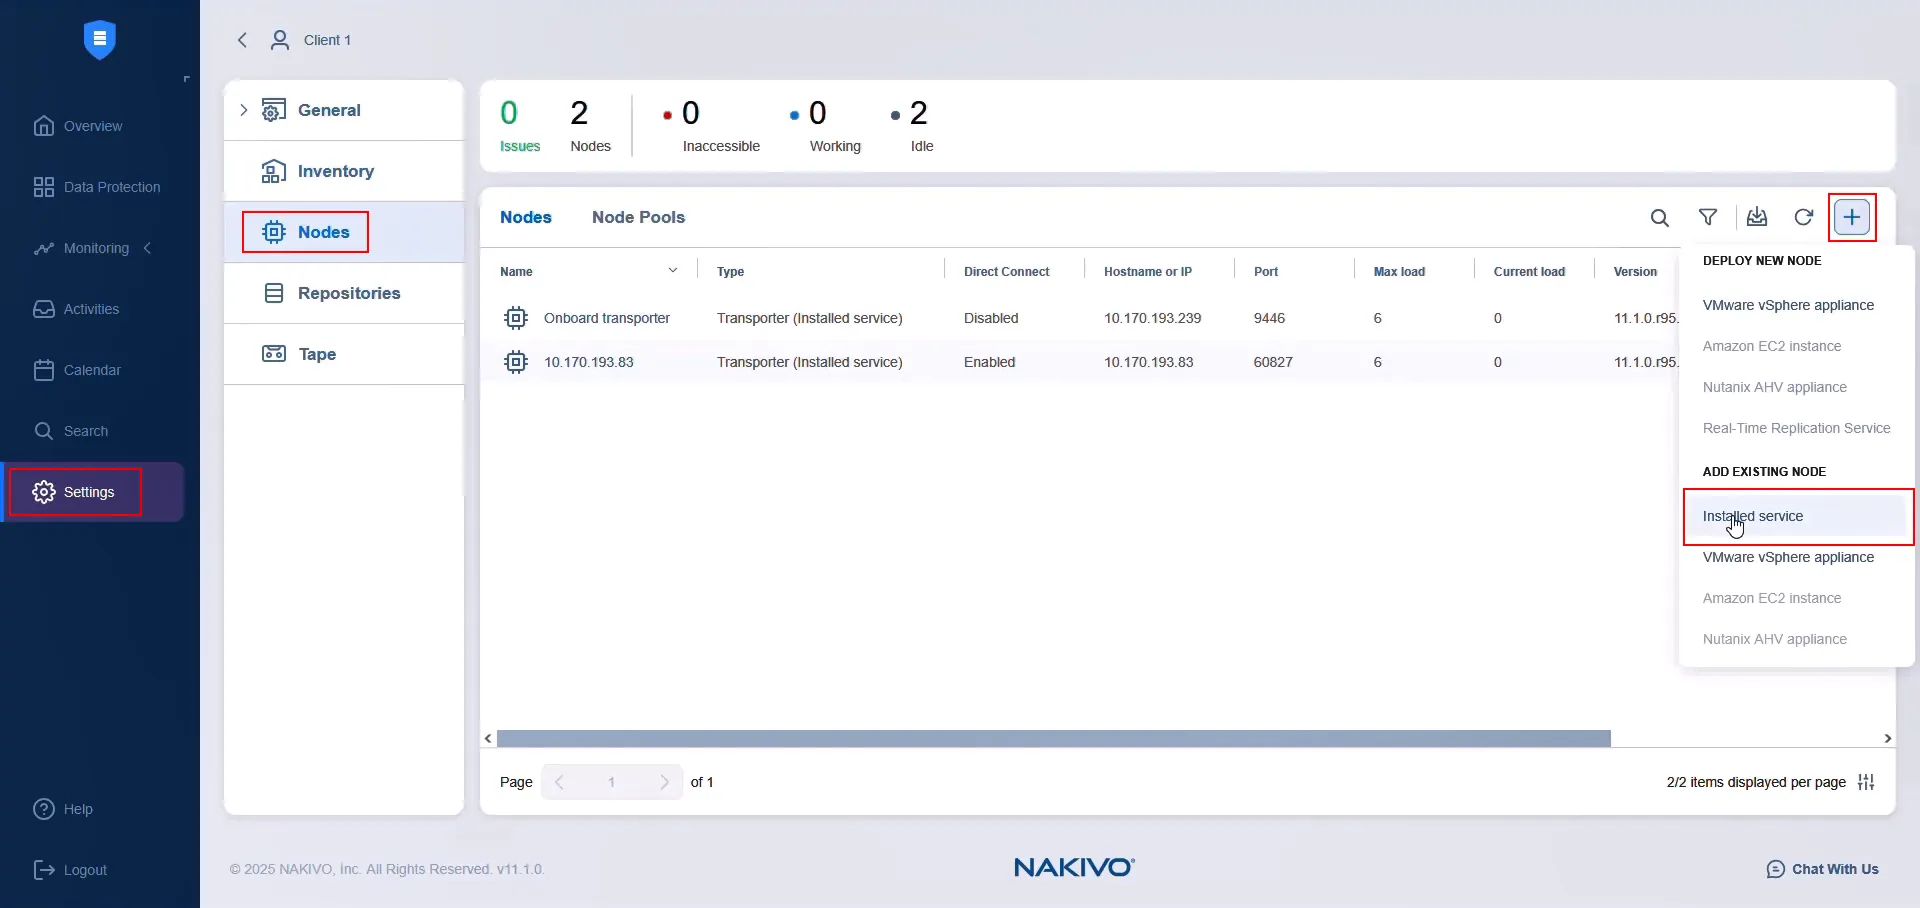The height and width of the screenshot is (908, 1920).
Task: Go to next page arrow
Action: pos(664,782)
